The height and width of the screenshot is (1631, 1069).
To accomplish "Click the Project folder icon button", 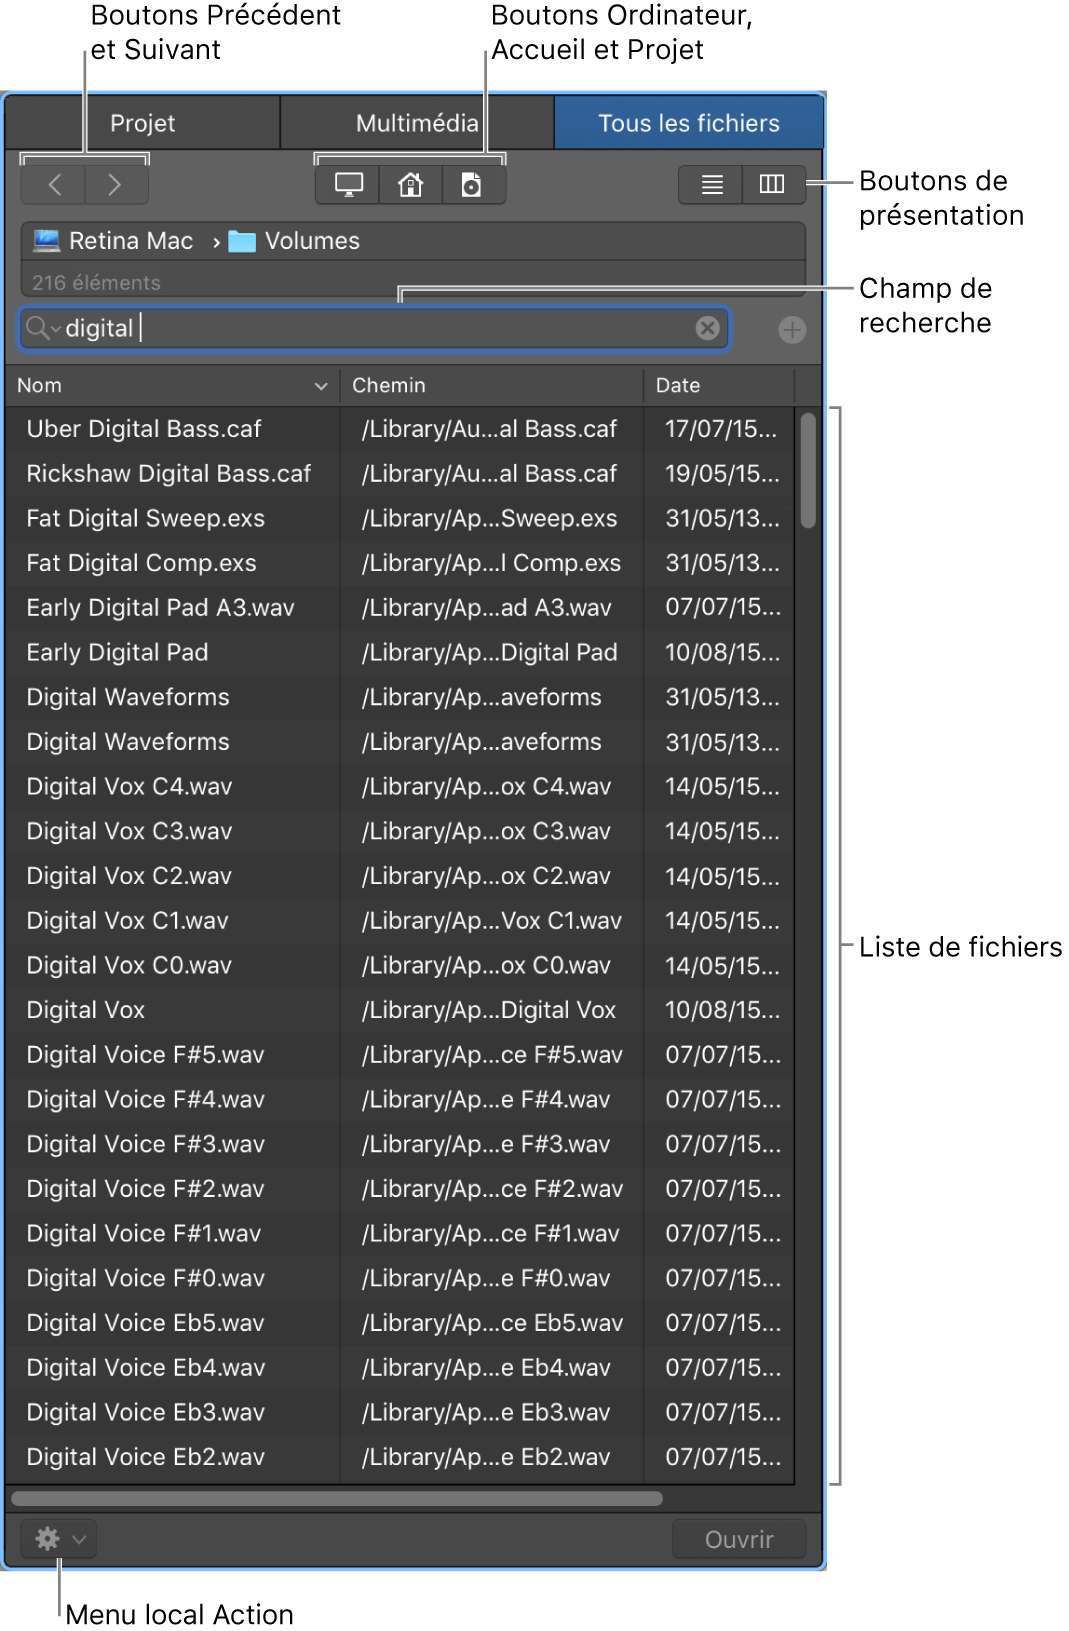I will pyautogui.click(x=472, y=185).
